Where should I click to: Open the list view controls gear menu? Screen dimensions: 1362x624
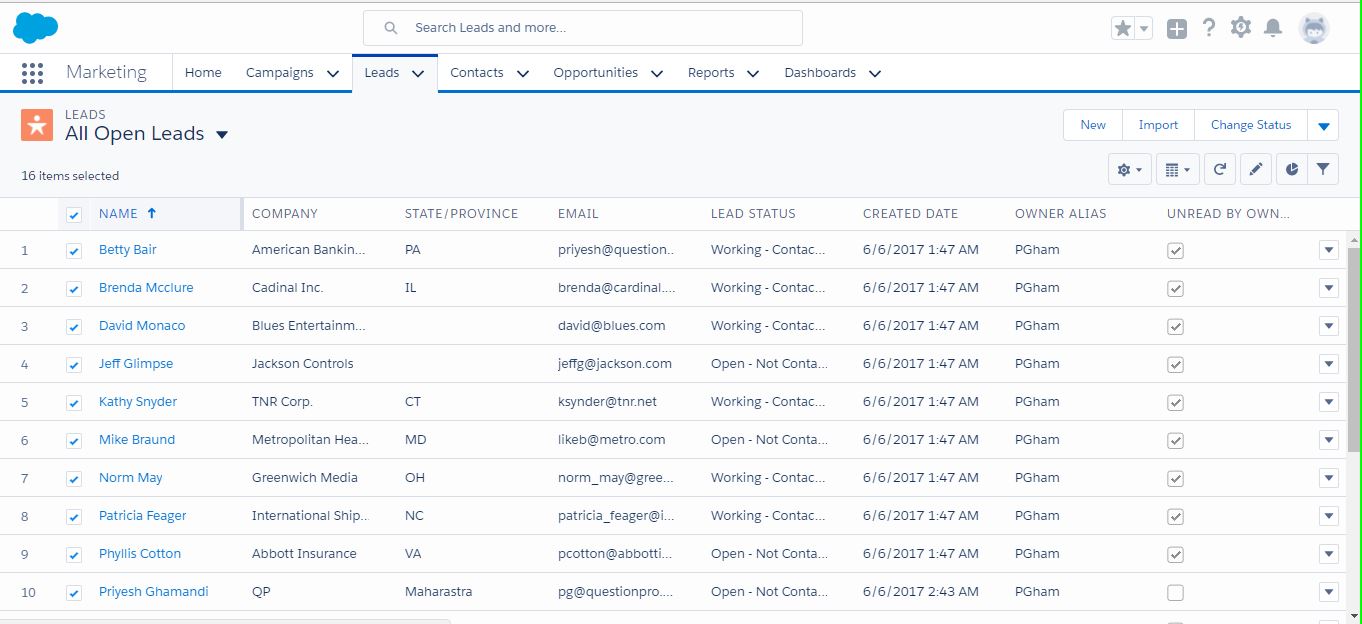[1130, 170]
